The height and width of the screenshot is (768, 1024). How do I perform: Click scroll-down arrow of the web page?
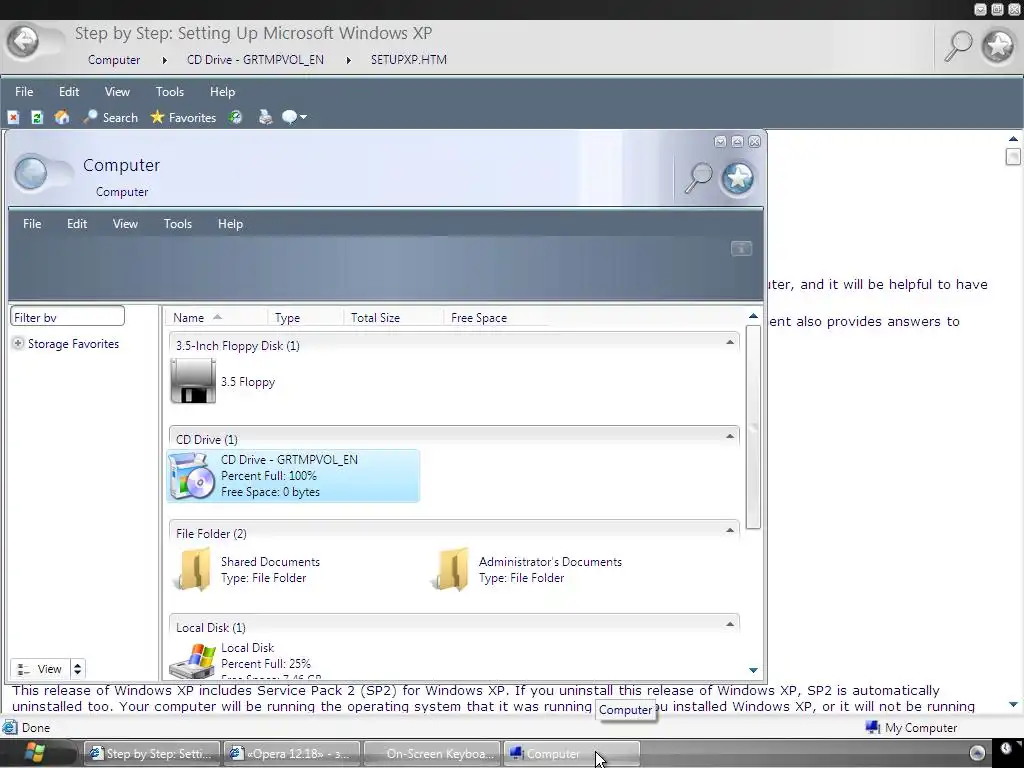[1013, 705]
